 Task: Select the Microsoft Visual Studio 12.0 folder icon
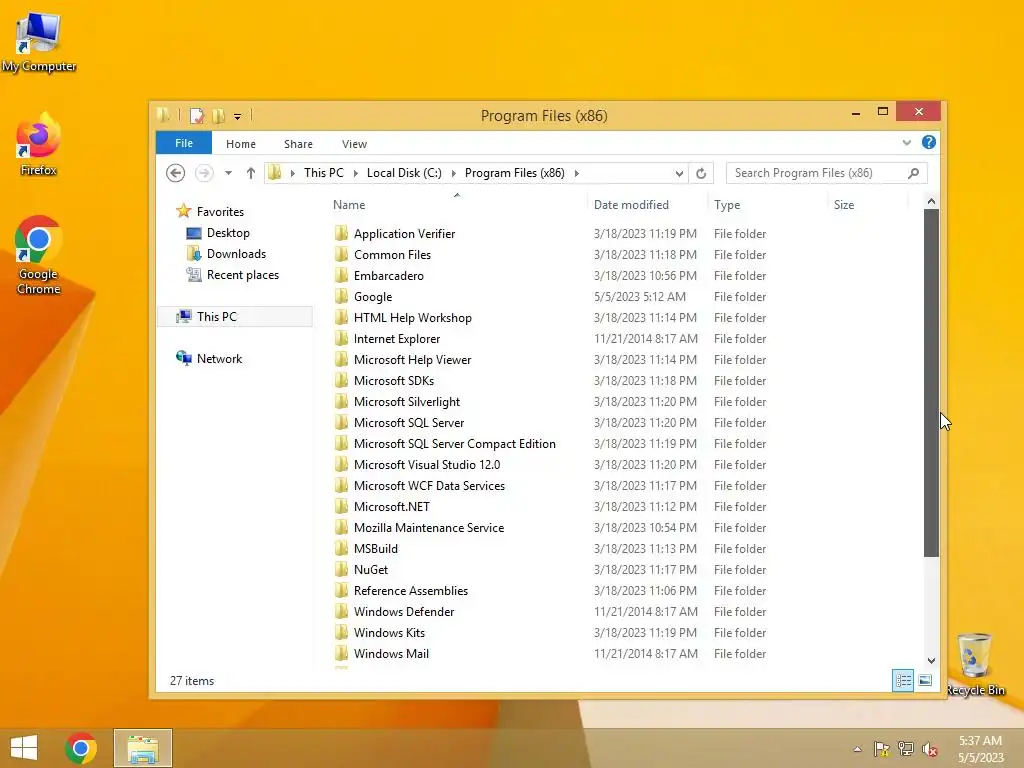(341, 464)
